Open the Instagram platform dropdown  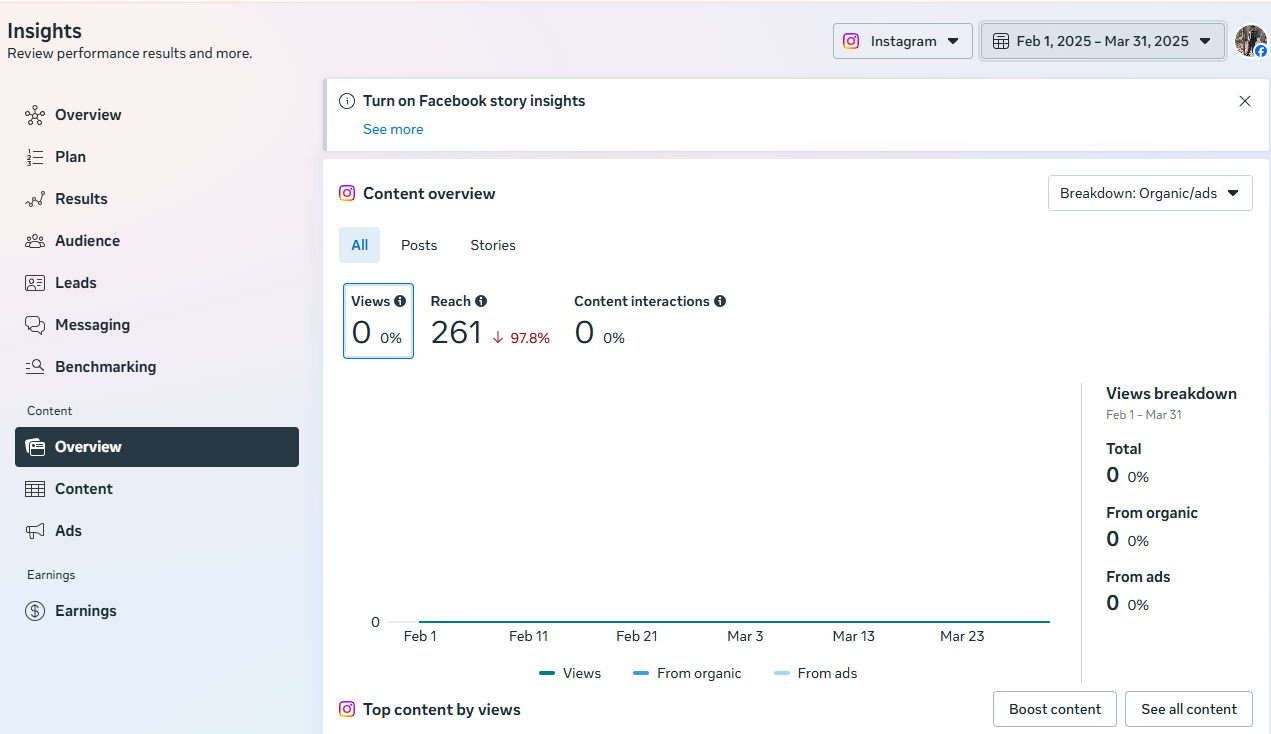pos(902,41)
